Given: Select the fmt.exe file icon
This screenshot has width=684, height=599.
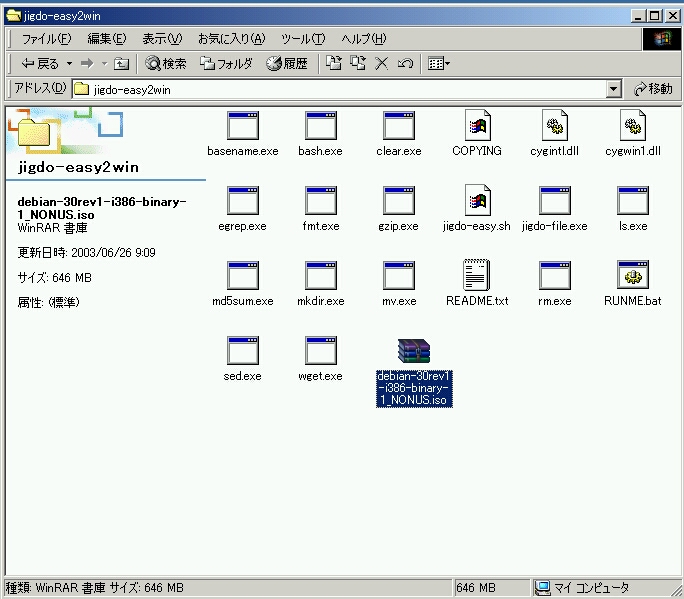Looking at the screenshot, I should 321,201.
